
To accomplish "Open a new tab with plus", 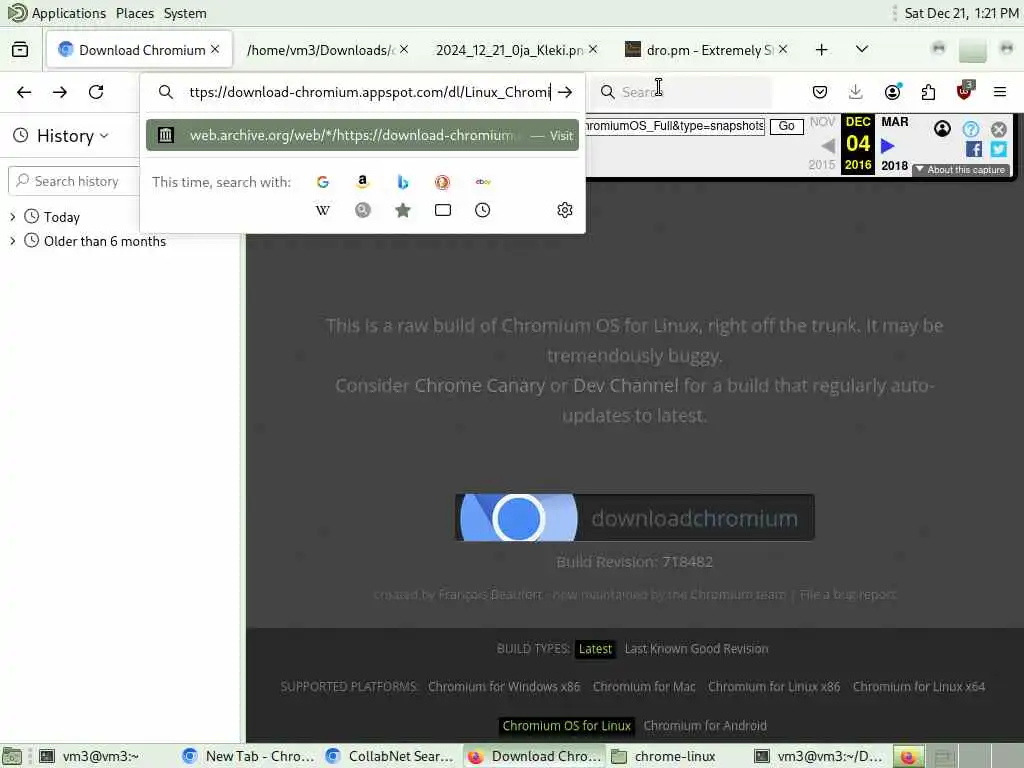I will click(x=822, y=50).
